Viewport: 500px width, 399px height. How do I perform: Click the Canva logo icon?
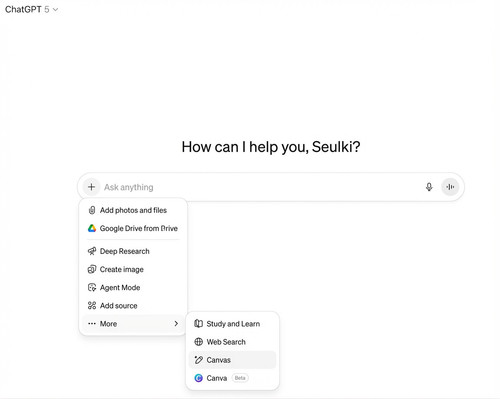click(x=198, y=378)
